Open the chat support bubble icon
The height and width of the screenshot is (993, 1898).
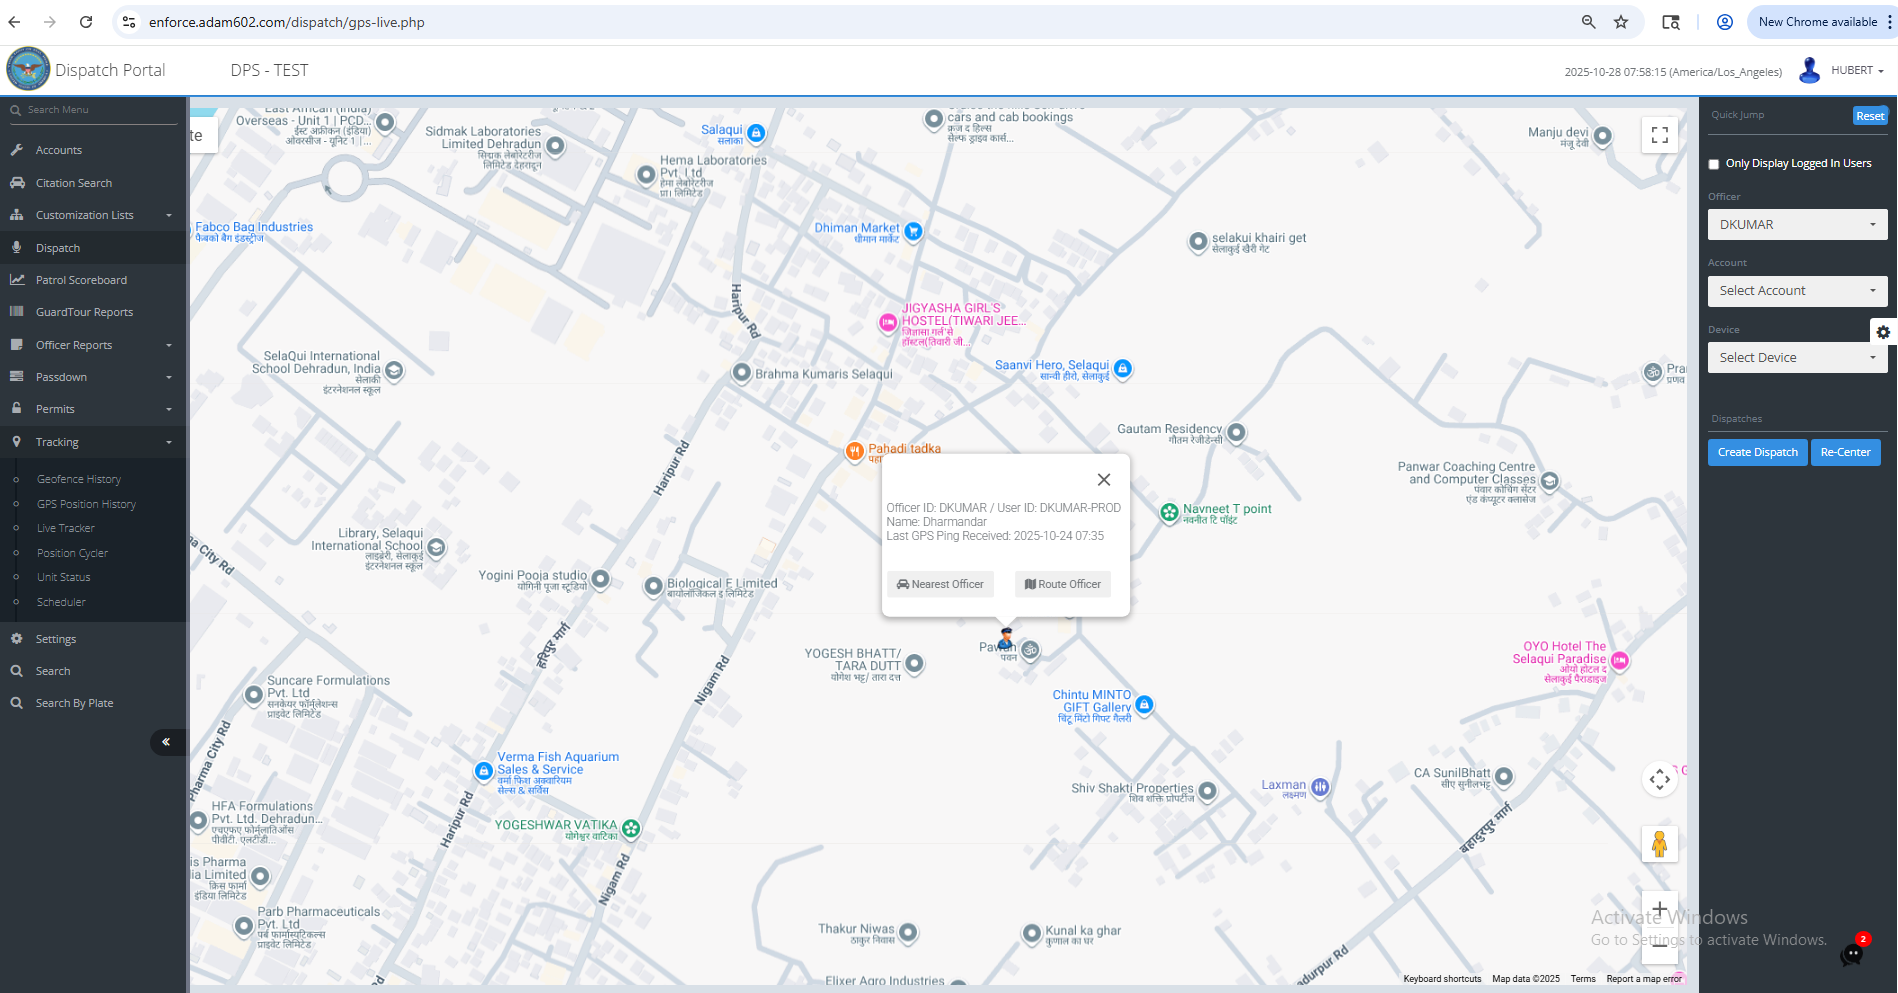(x=1853, y=956)
